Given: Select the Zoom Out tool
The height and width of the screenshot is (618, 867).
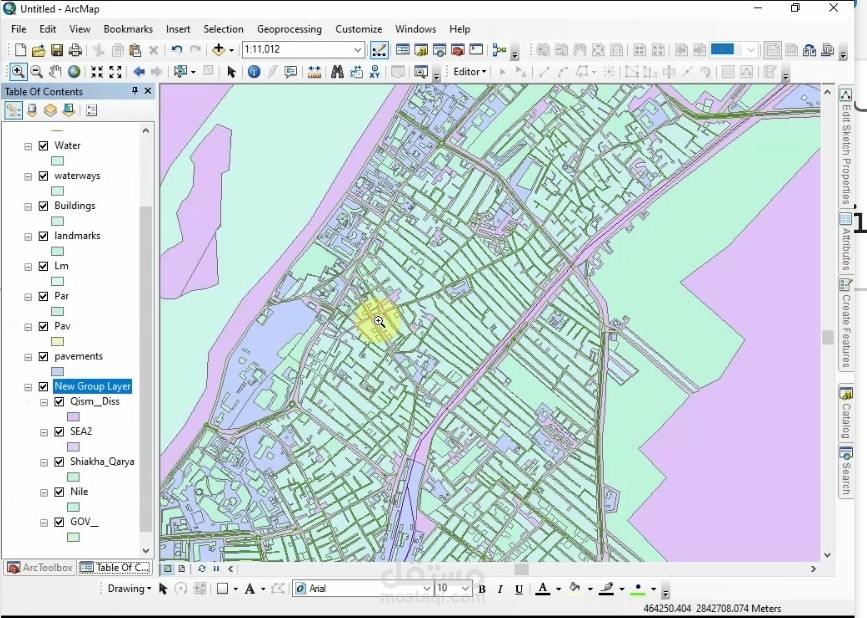Looking at the screenshot, I should point(36,72).
